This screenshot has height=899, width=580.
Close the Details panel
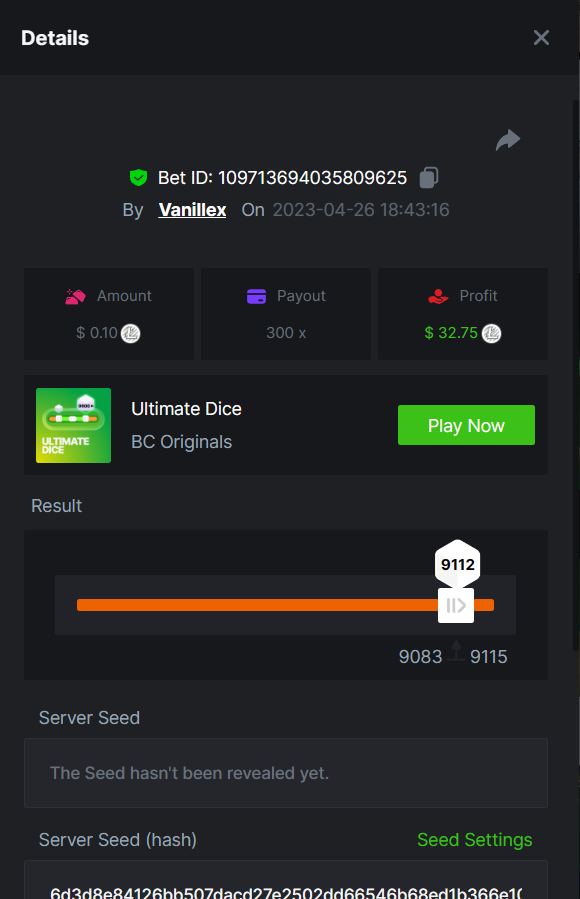click(541, 38)
